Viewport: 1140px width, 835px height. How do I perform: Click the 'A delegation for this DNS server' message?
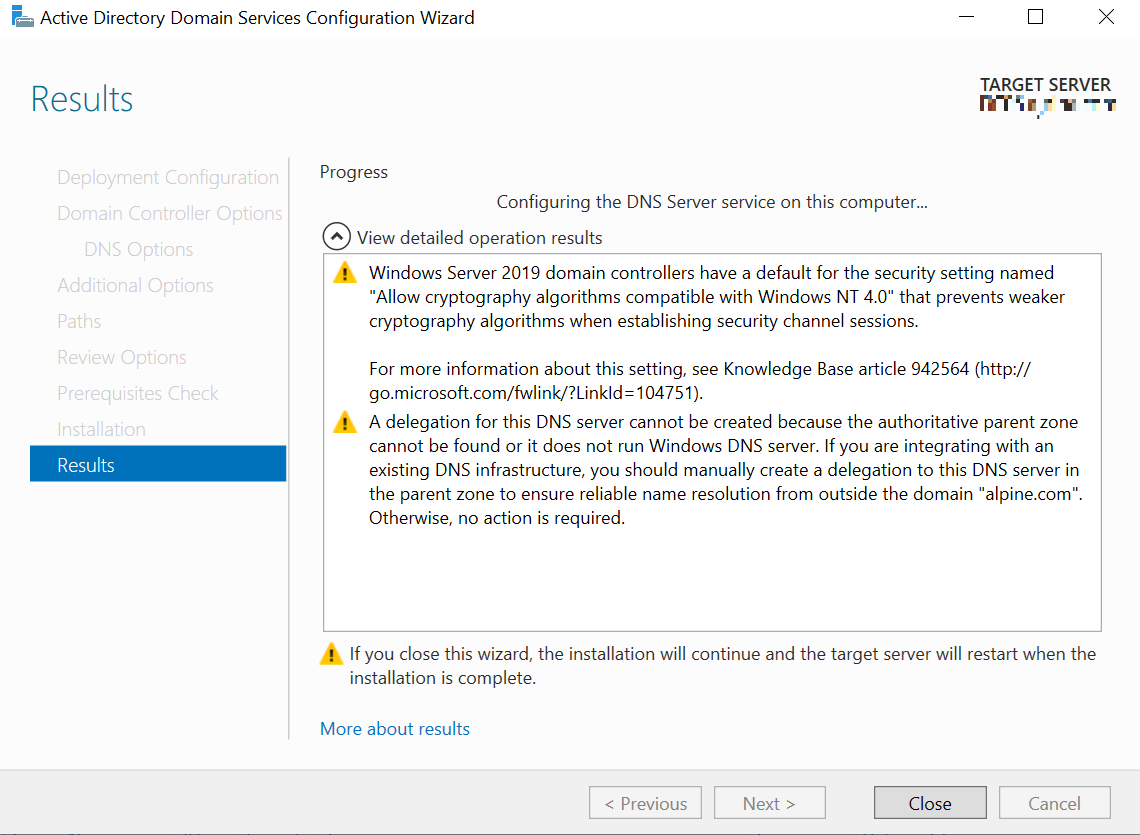coord(726,470)
